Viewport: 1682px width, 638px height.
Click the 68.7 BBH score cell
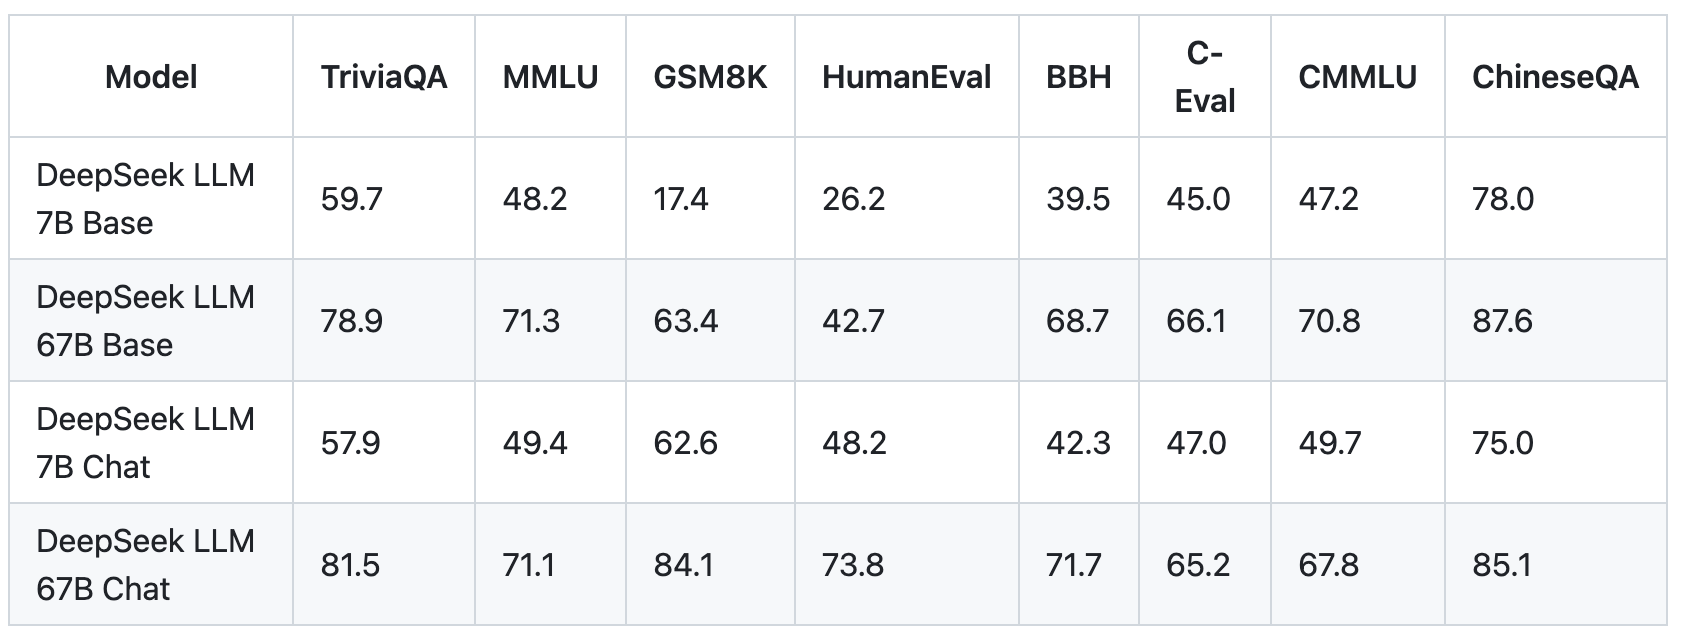click(x=1078, y=321)
